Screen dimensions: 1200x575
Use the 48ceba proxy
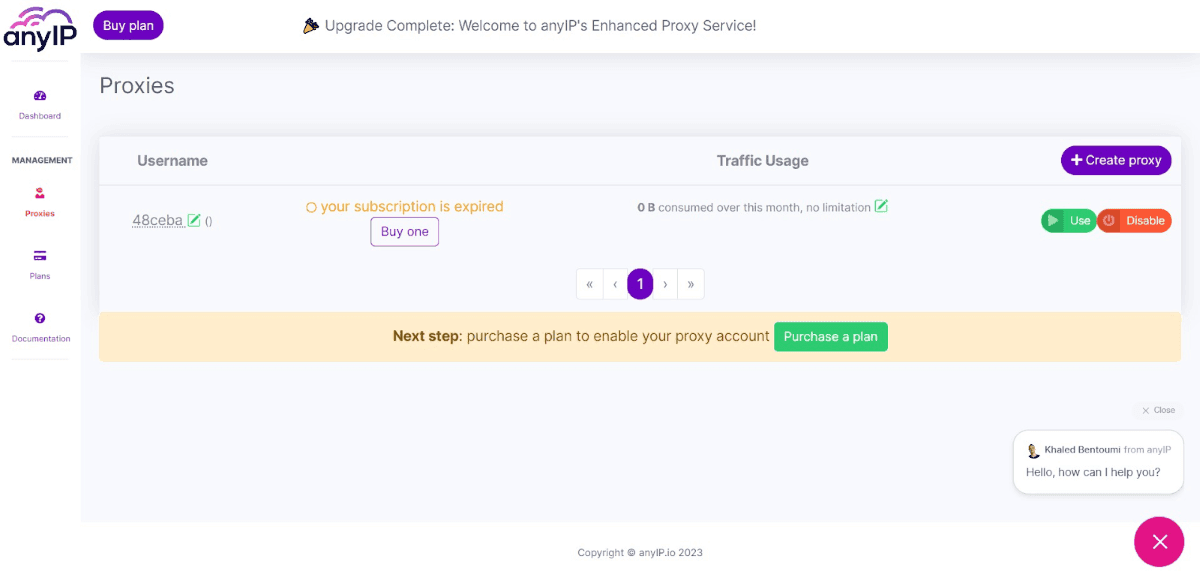(x=1069, y=221)
